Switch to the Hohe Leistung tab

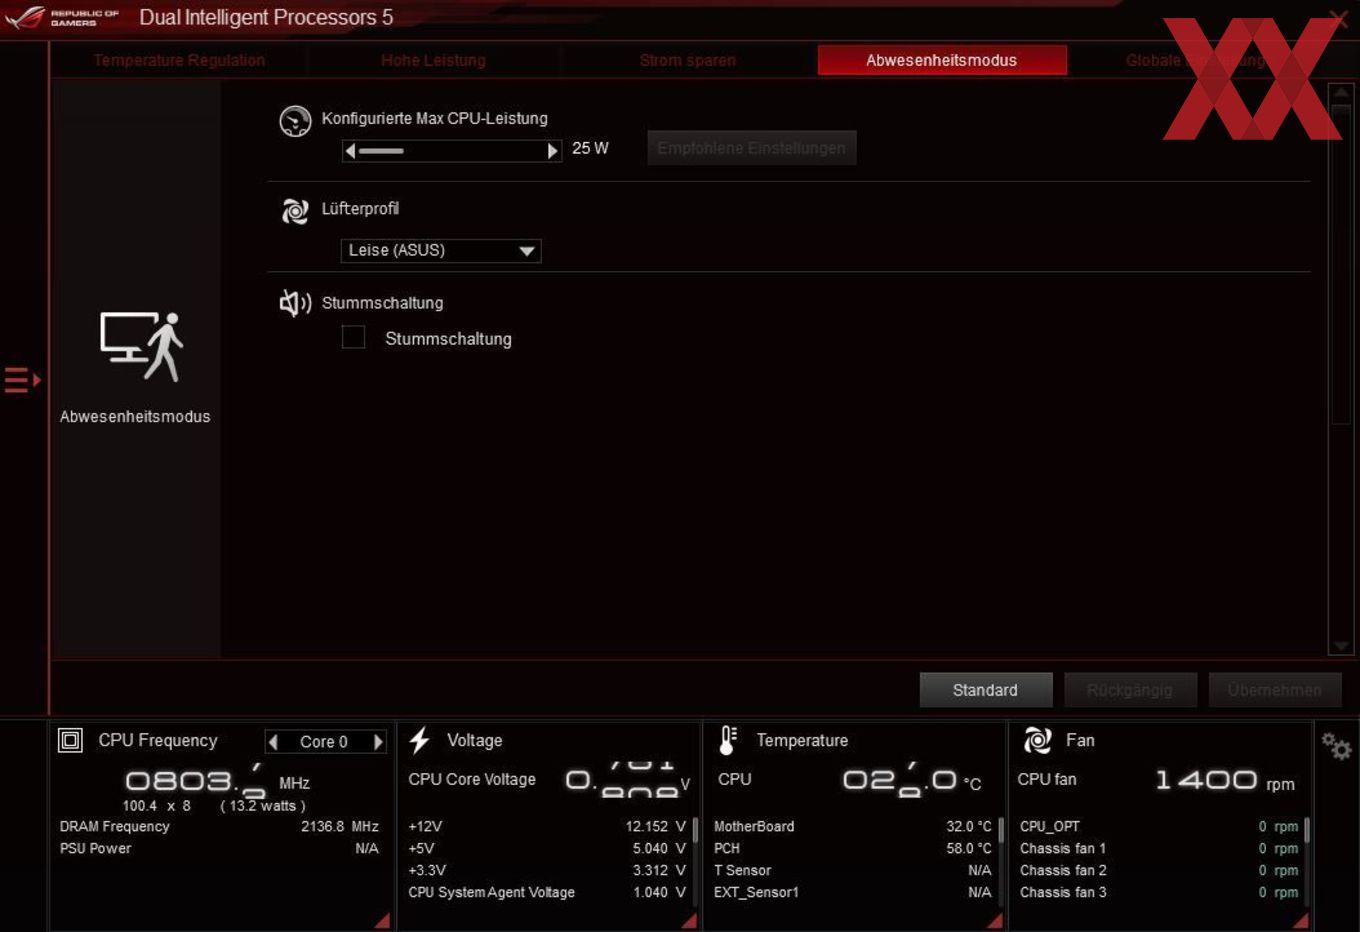(434, 60)
